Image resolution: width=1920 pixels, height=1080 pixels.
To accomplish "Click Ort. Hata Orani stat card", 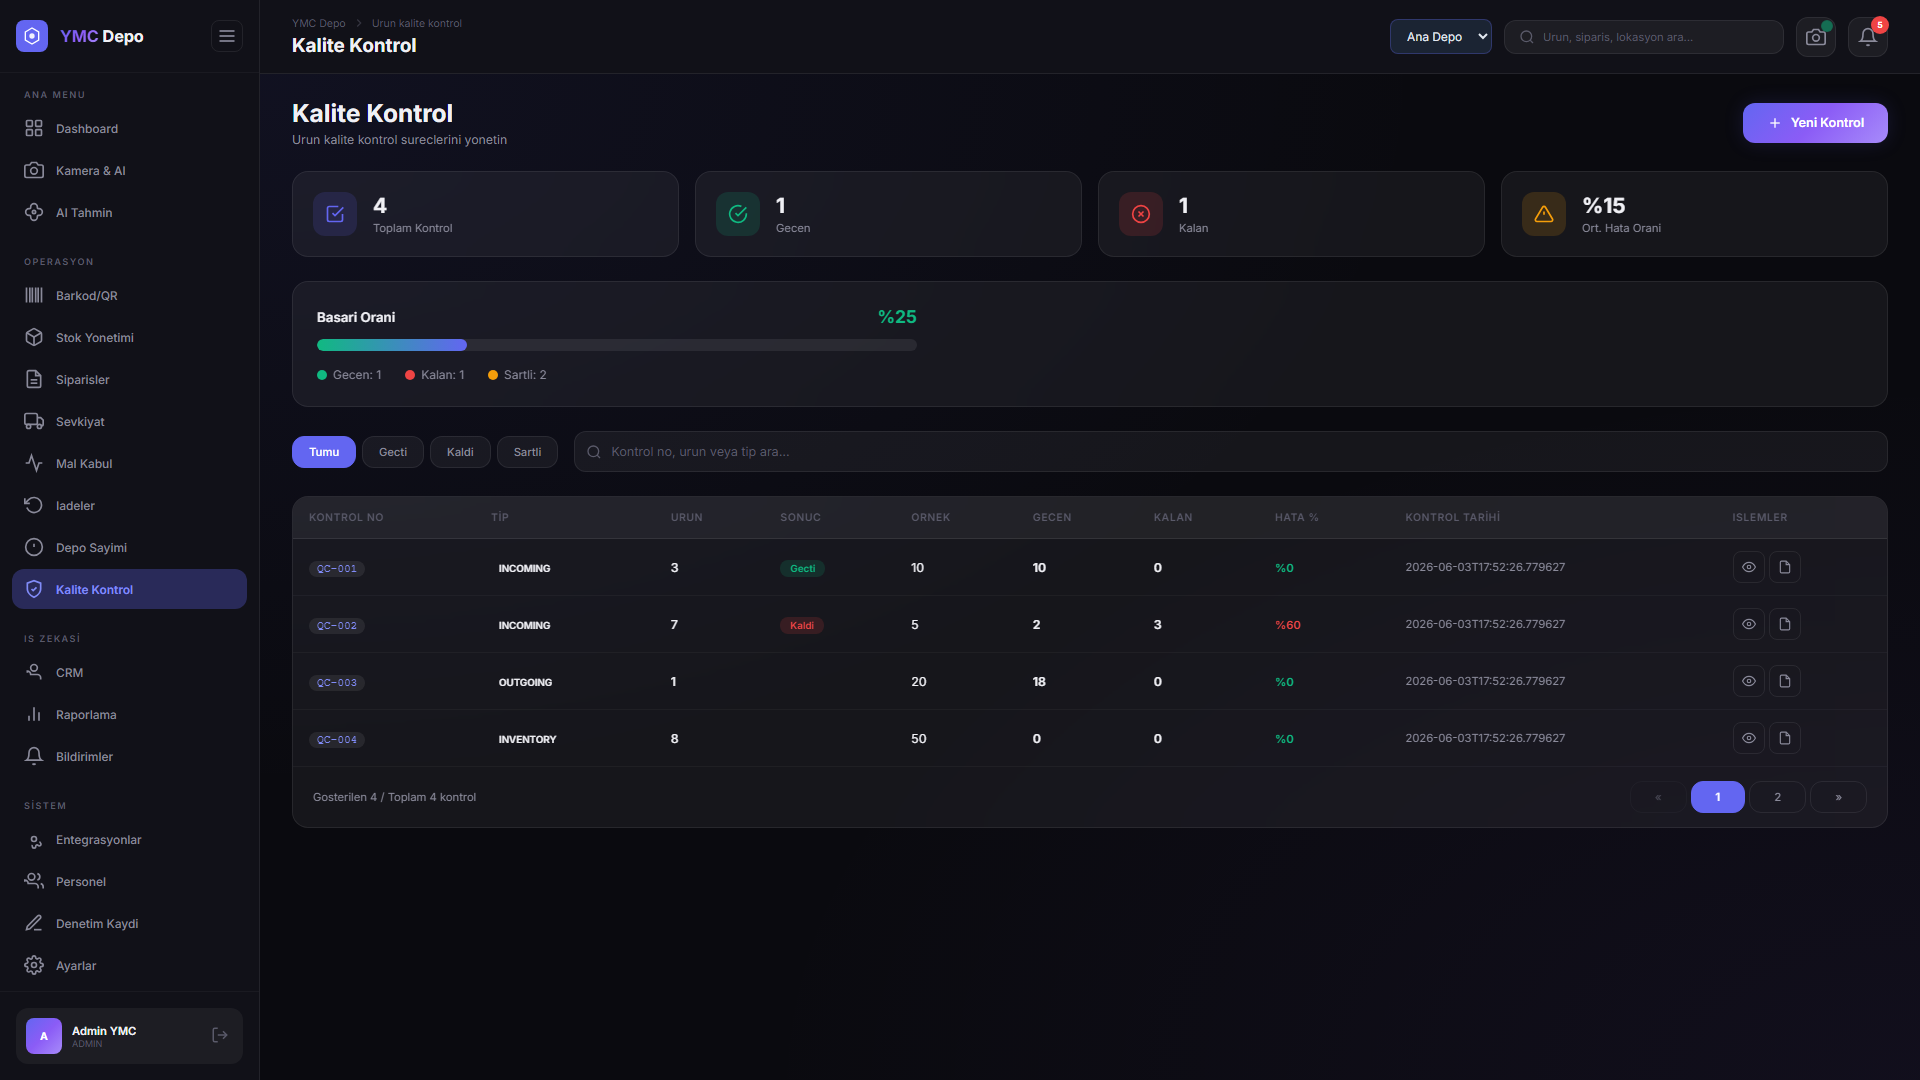I will coord(1694,214).
